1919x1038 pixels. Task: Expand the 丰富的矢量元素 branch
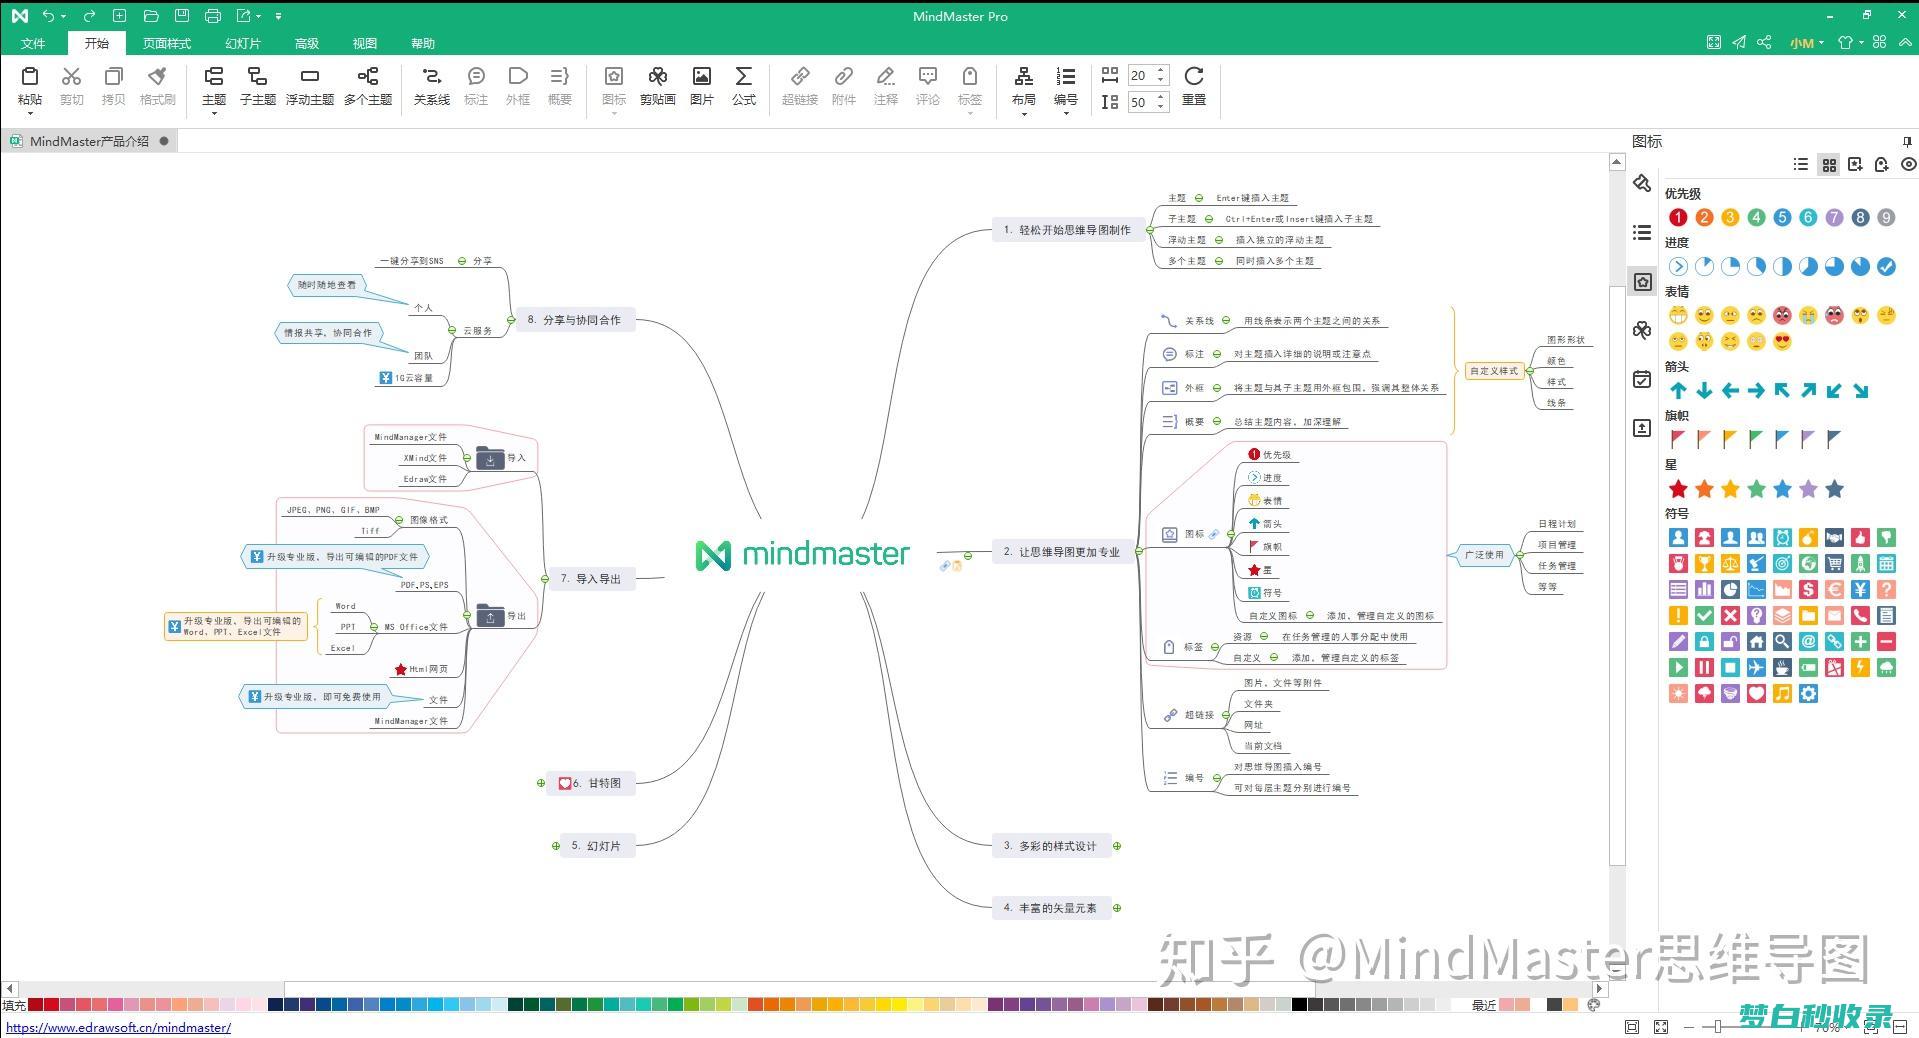1117,908
